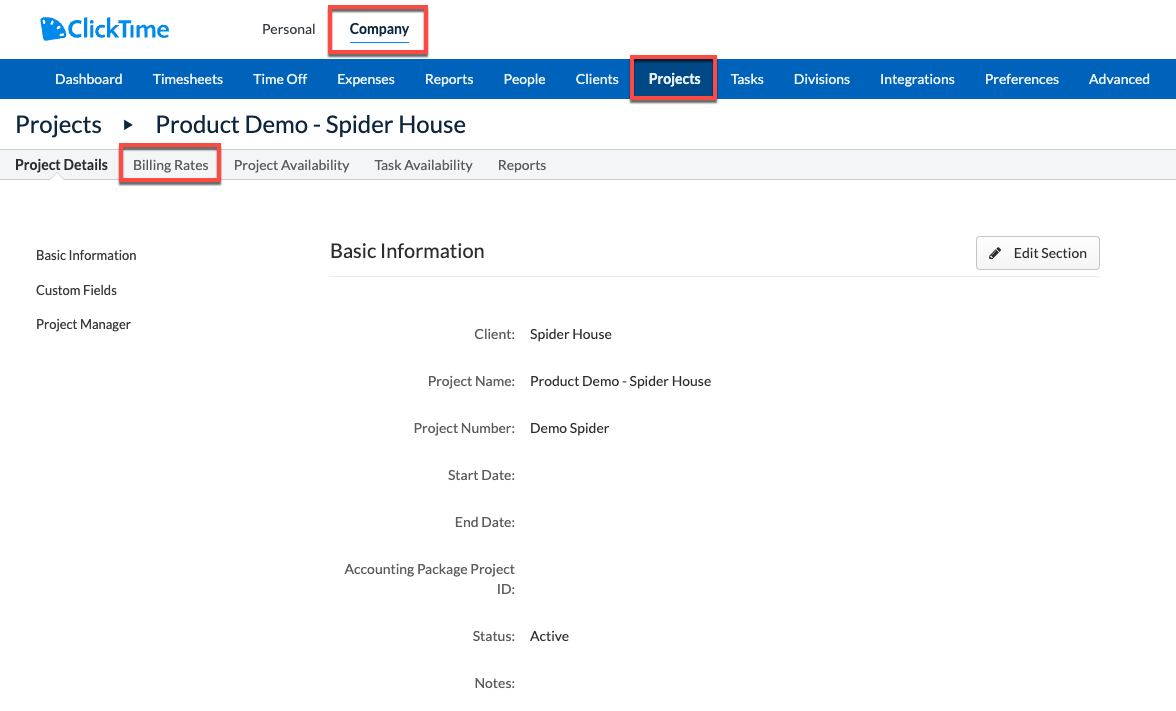Jump to Custom Fields section
The image size is (1176, 711).
pyautogui.click(x=76, y=290)
